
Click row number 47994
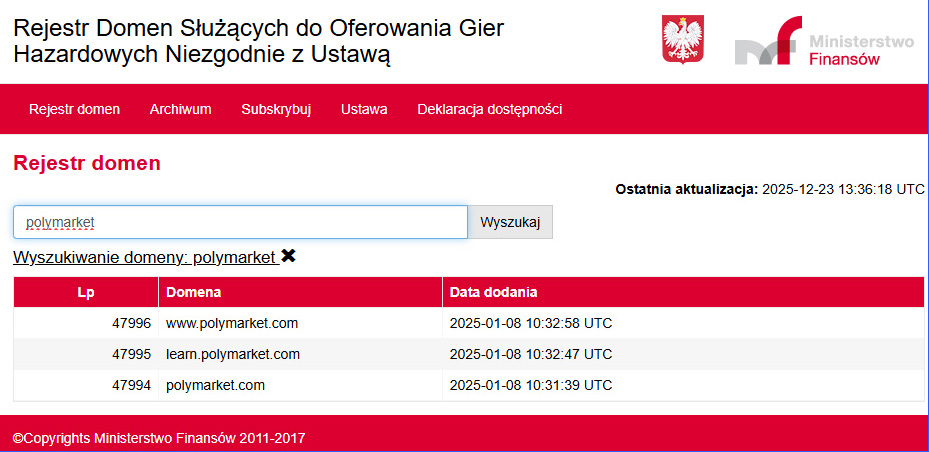click(132, 386)
